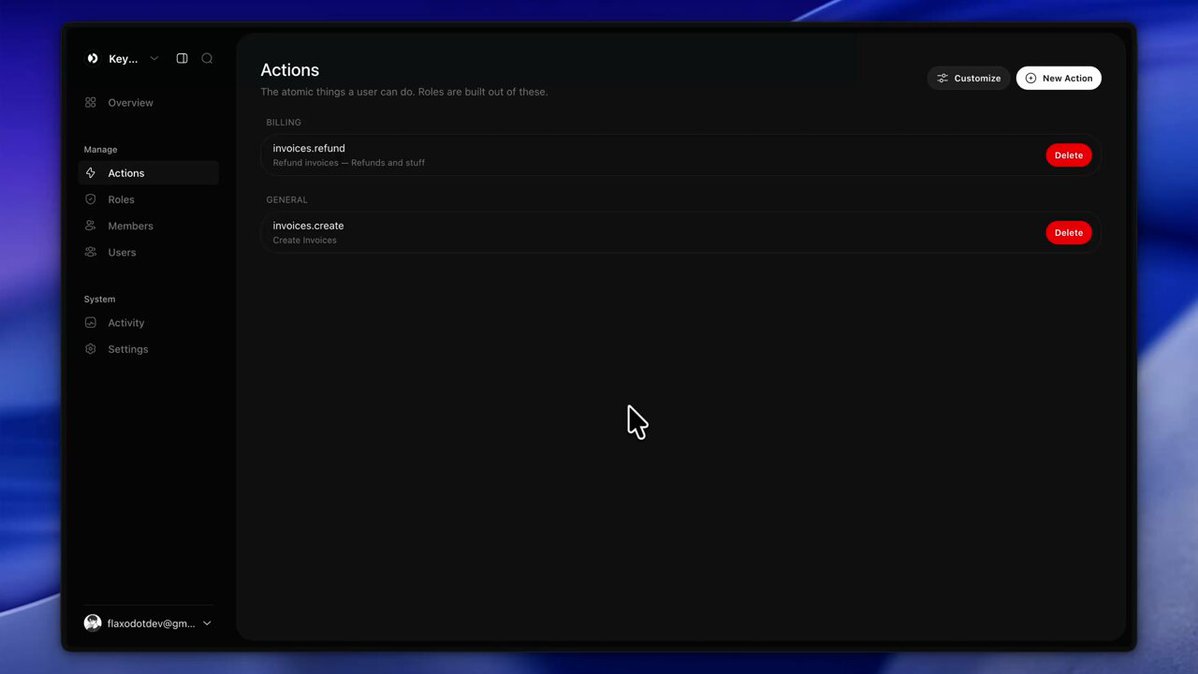Select the invoices.refund action name
The height and width of the screenshot is (674, 1198).
(x=309, y=148)
